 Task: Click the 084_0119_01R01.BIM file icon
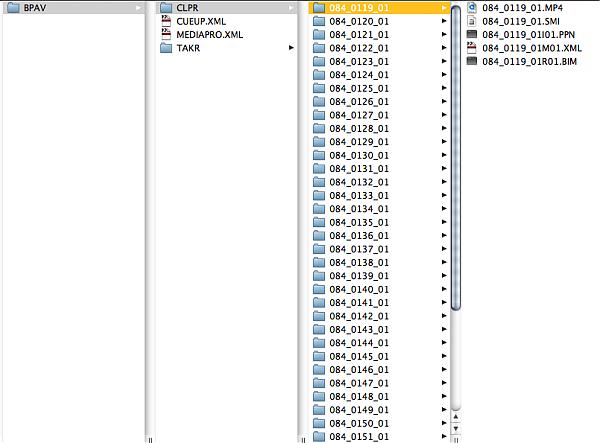pyautogui.click(x=472, y=61)
